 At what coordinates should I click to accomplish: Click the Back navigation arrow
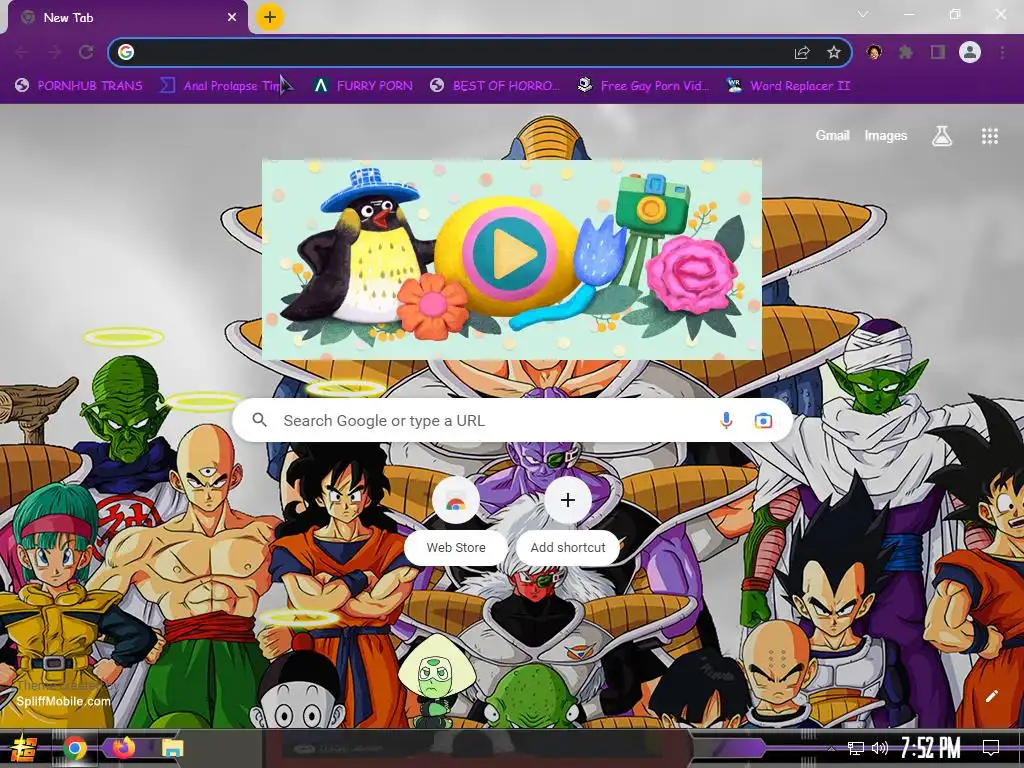[22, 52]
